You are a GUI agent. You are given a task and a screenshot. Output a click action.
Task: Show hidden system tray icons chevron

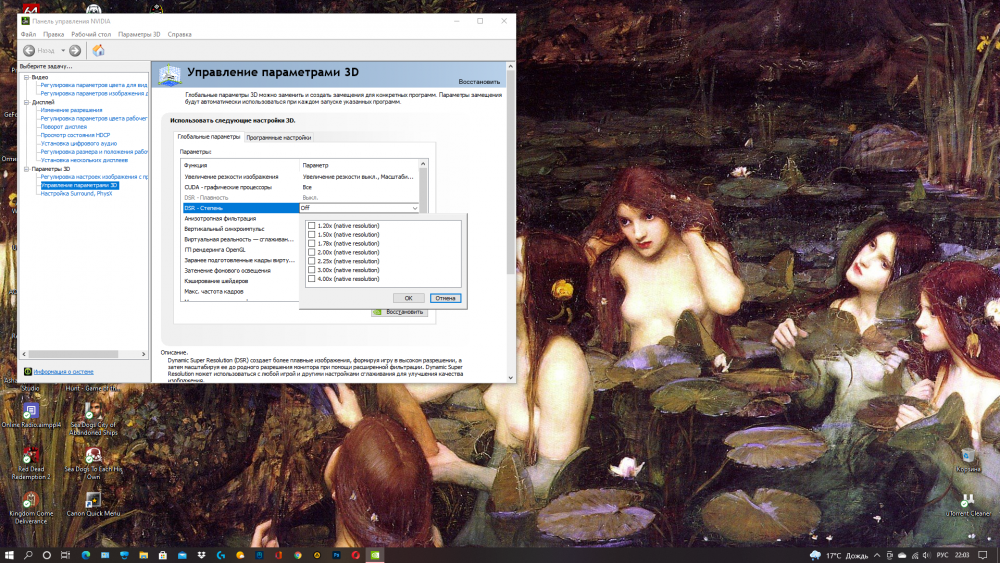coord(877,555)
